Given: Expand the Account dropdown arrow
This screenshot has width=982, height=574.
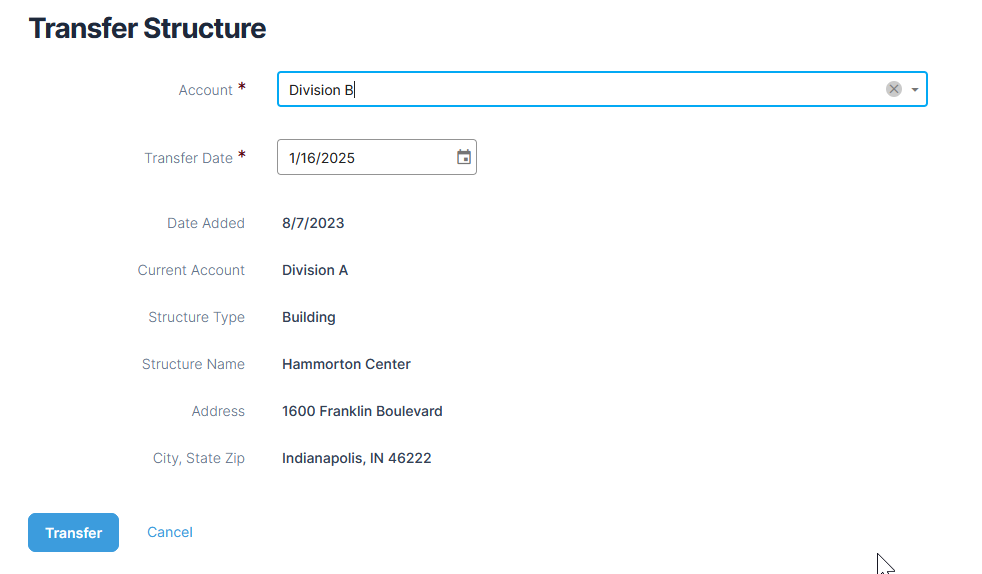Looking at the screenshot, I should click(x=915, y=90).
